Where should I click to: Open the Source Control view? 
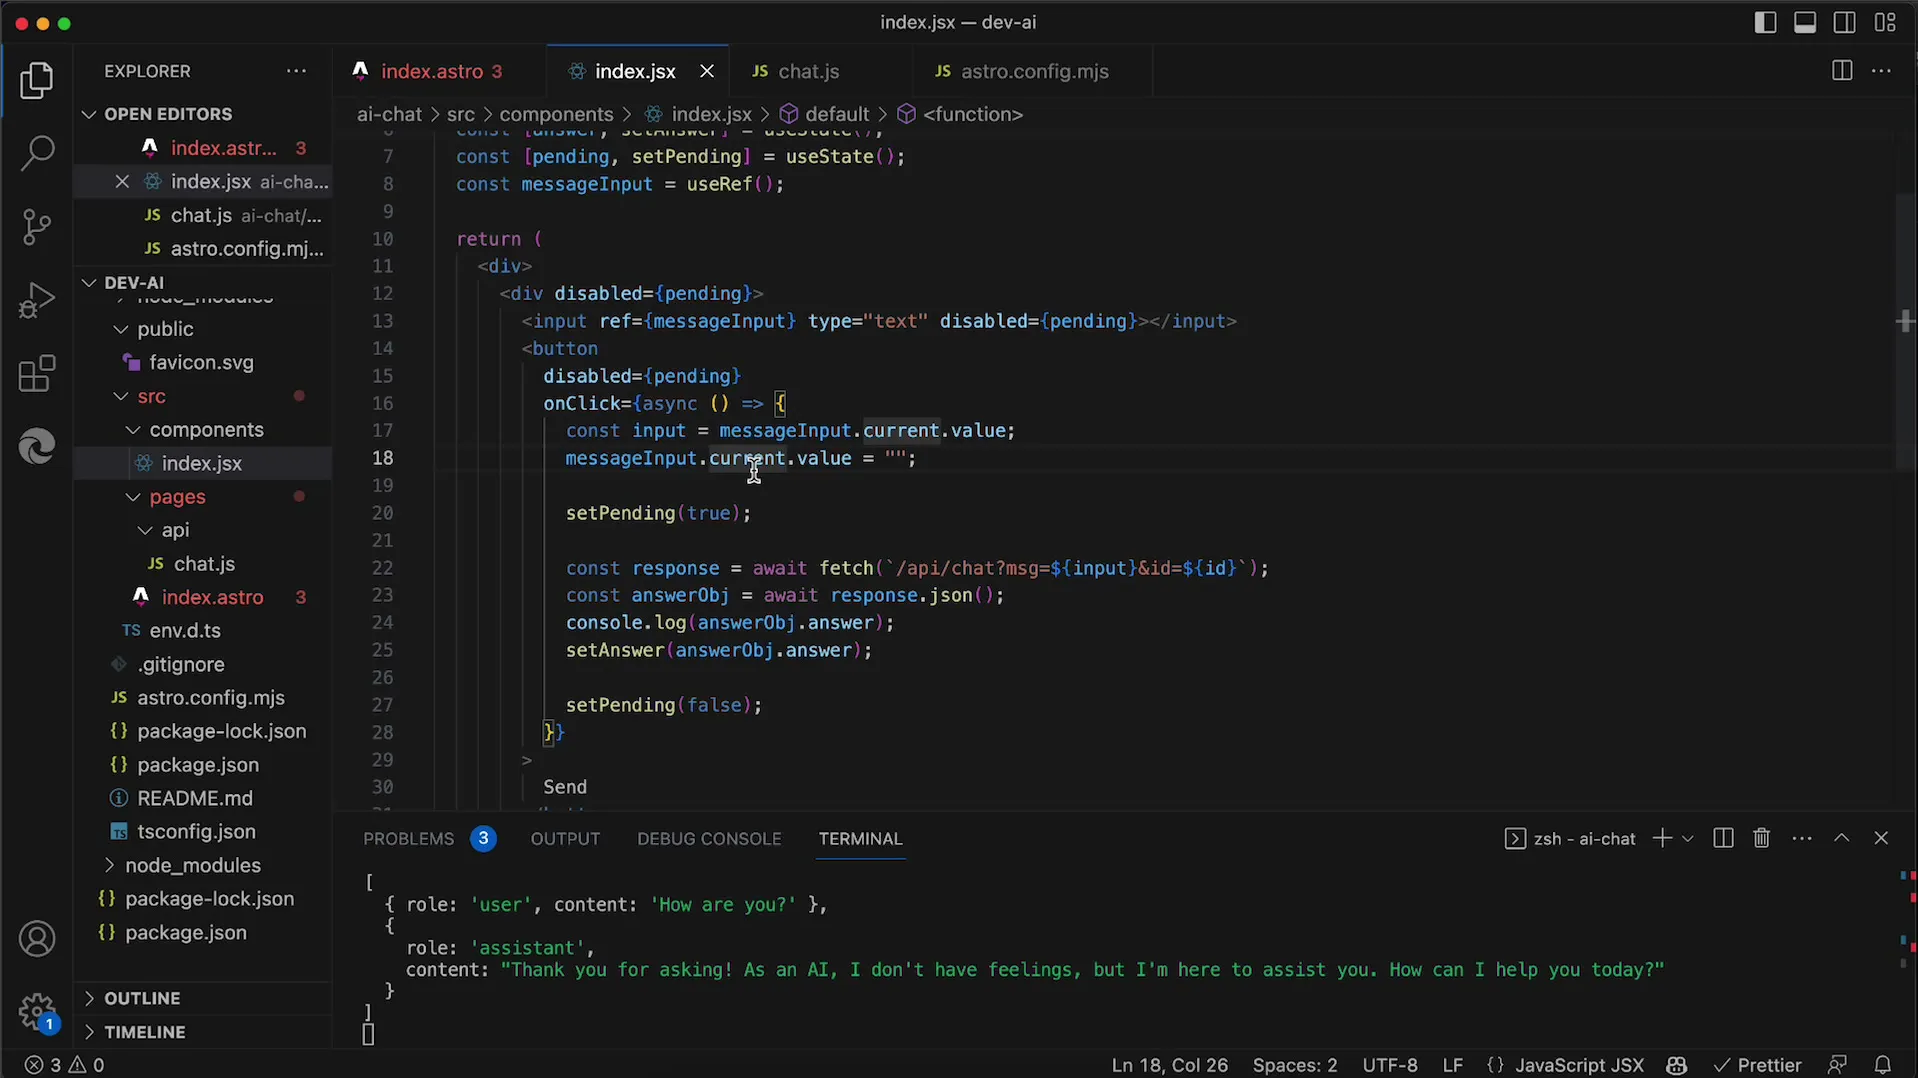click(37, 227)
